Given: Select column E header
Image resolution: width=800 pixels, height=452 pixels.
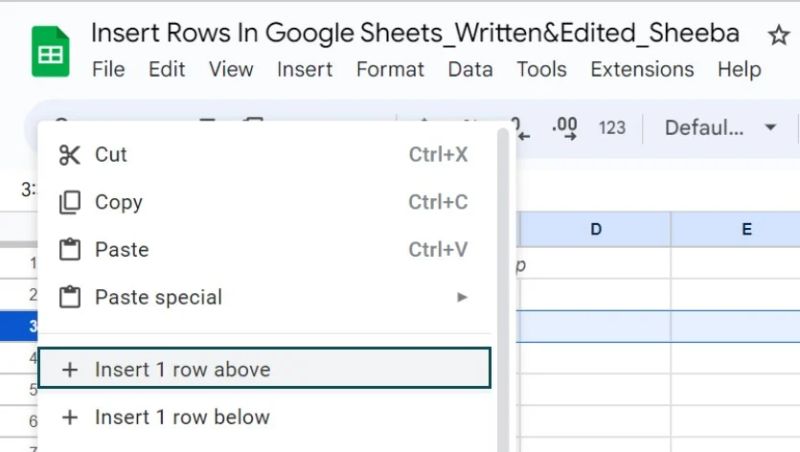Looking at the screenshot, I should pyautogui.click(x=735, y=230).
